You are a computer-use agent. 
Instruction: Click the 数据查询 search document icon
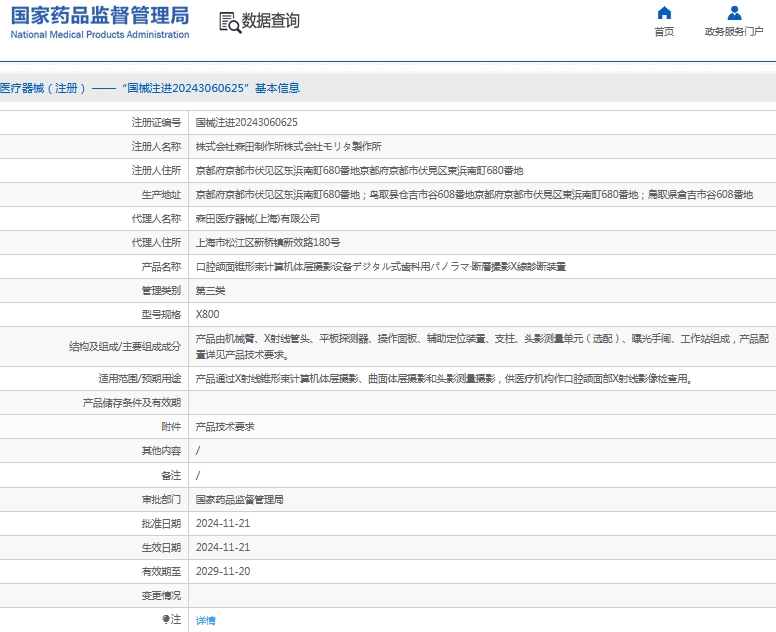coord(230,23)
